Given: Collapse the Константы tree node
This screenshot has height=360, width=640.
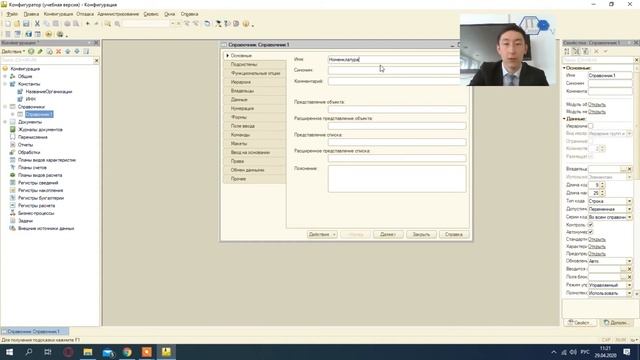Looking at the screenshot, I should pos(5,84).
